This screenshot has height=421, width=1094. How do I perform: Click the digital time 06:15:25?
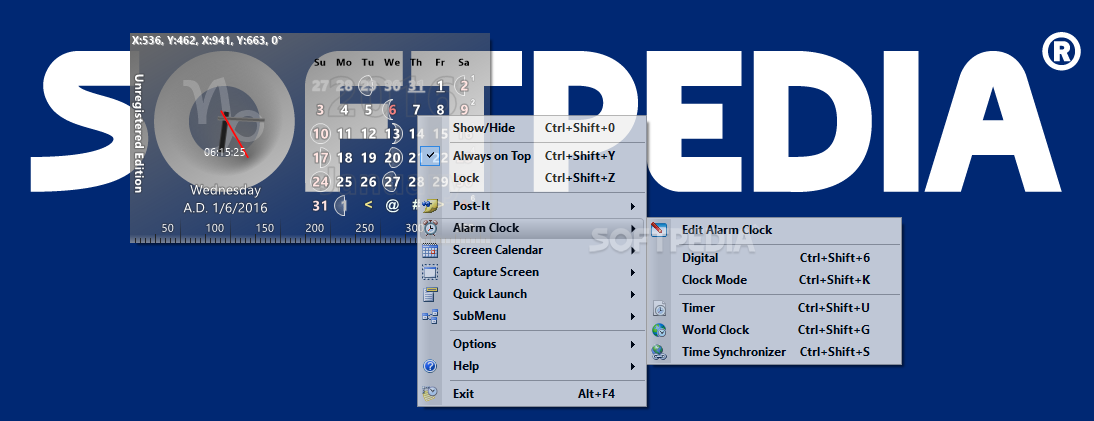(224, 152)
